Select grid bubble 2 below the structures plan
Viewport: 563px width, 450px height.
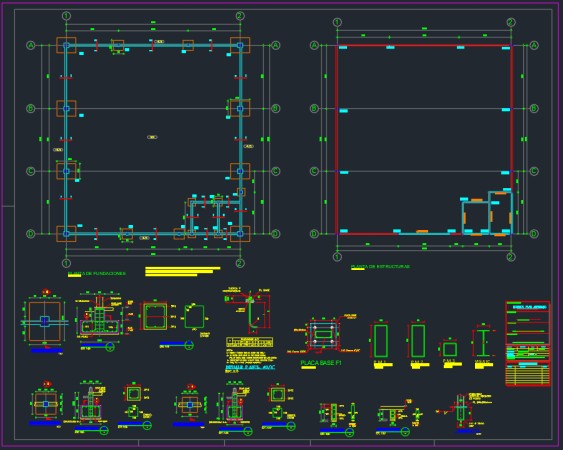[x=511, y=257]
